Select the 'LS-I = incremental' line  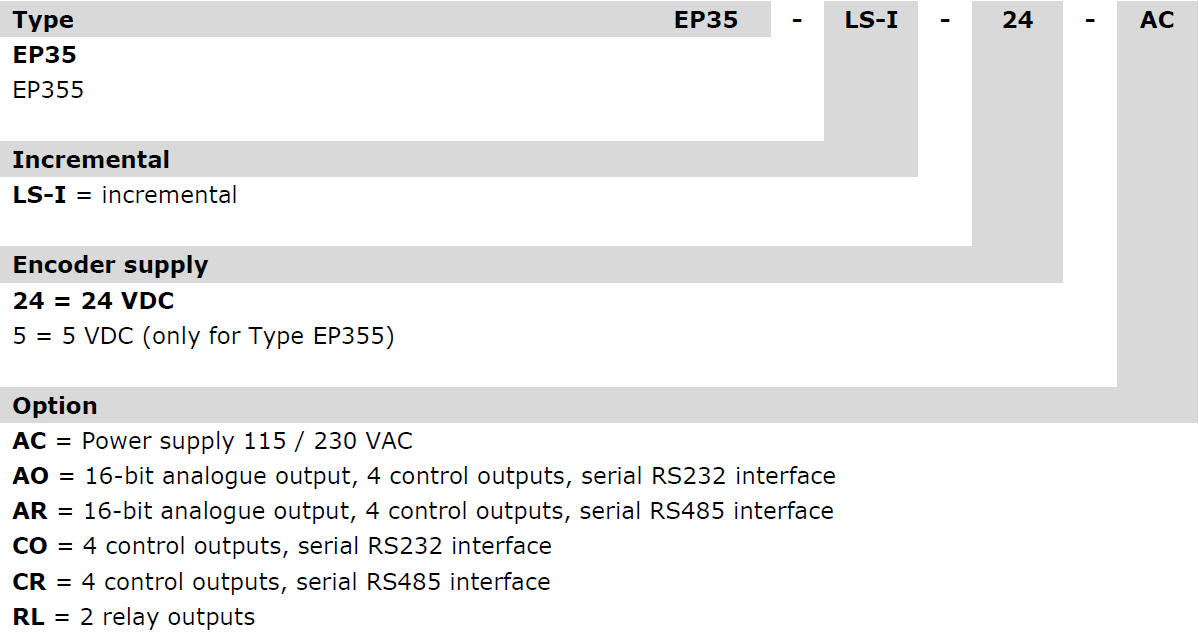(125, 195)
